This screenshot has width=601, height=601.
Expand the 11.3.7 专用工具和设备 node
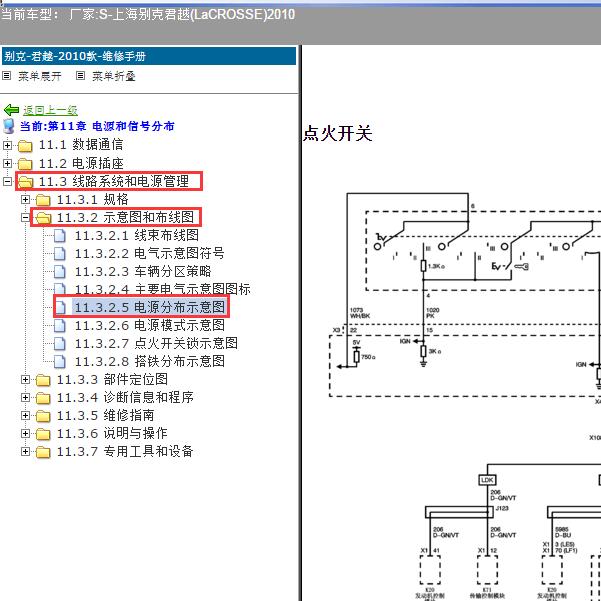[25, 452]
